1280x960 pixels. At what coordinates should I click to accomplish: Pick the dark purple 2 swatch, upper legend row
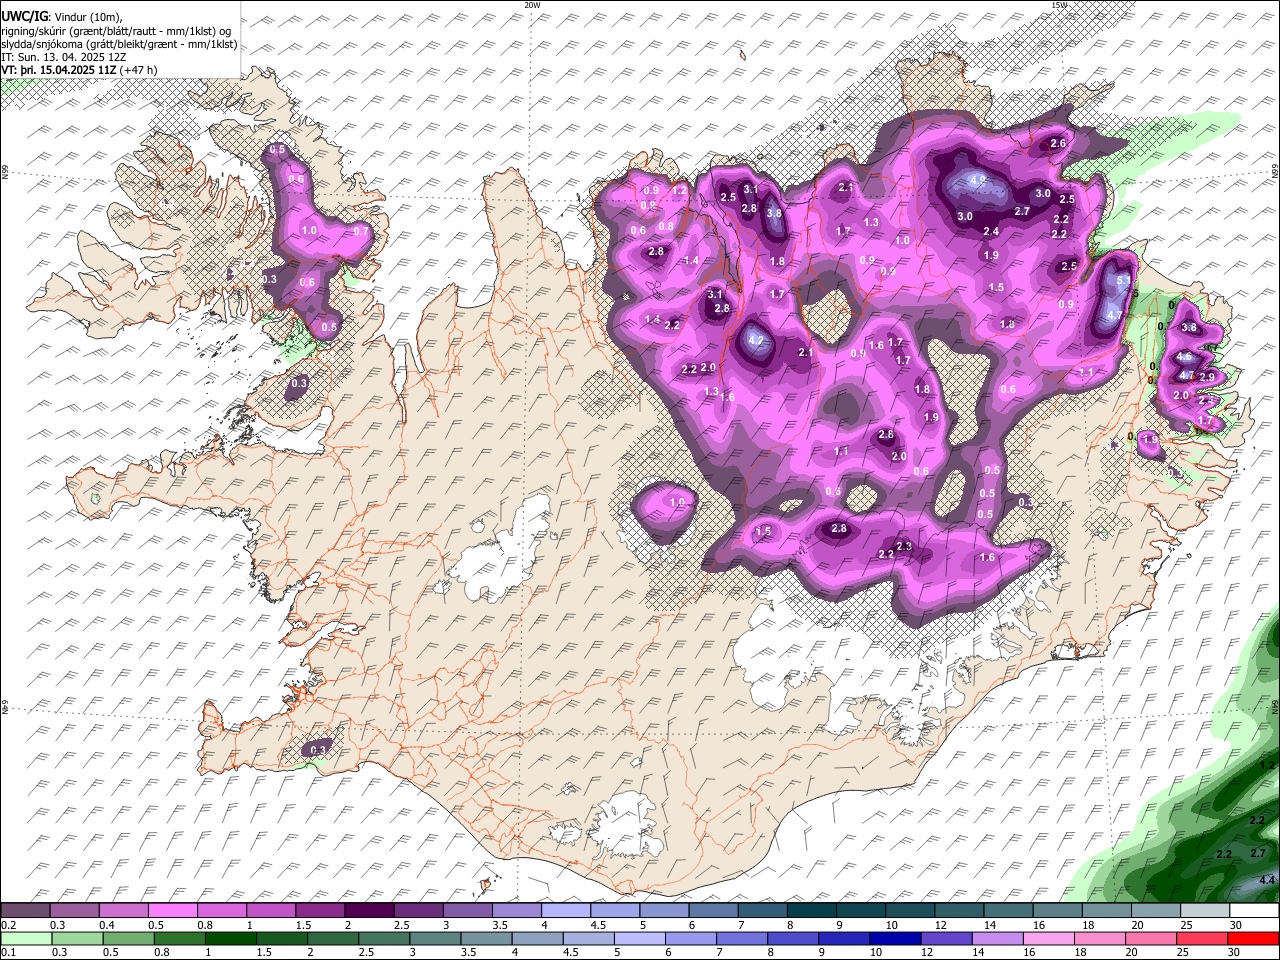click(369, 911)
